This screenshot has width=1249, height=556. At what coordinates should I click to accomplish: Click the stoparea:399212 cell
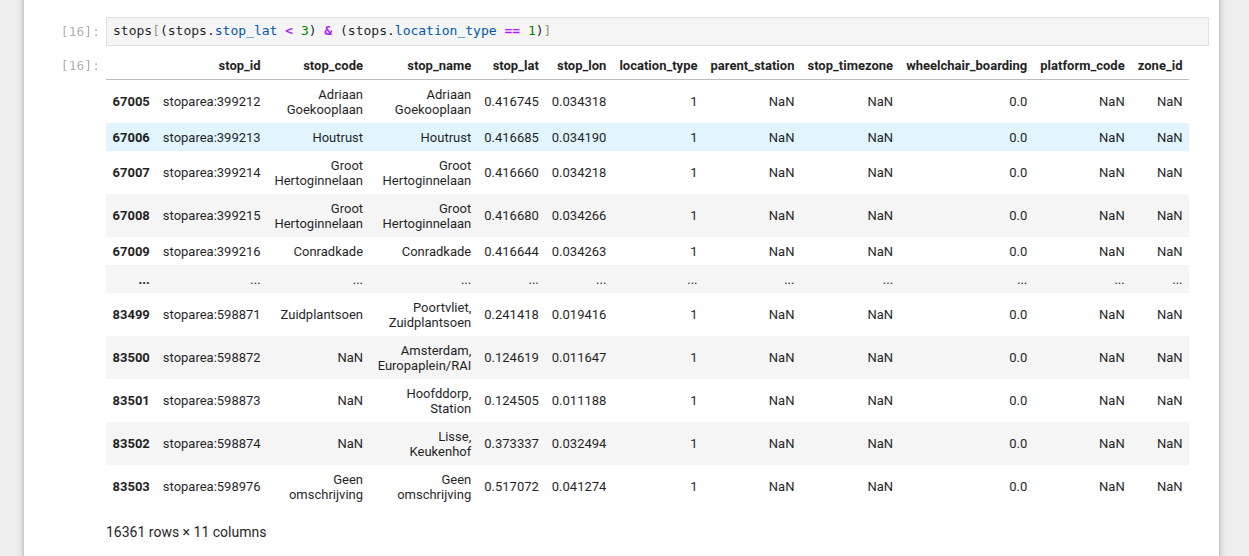[211, 102]
